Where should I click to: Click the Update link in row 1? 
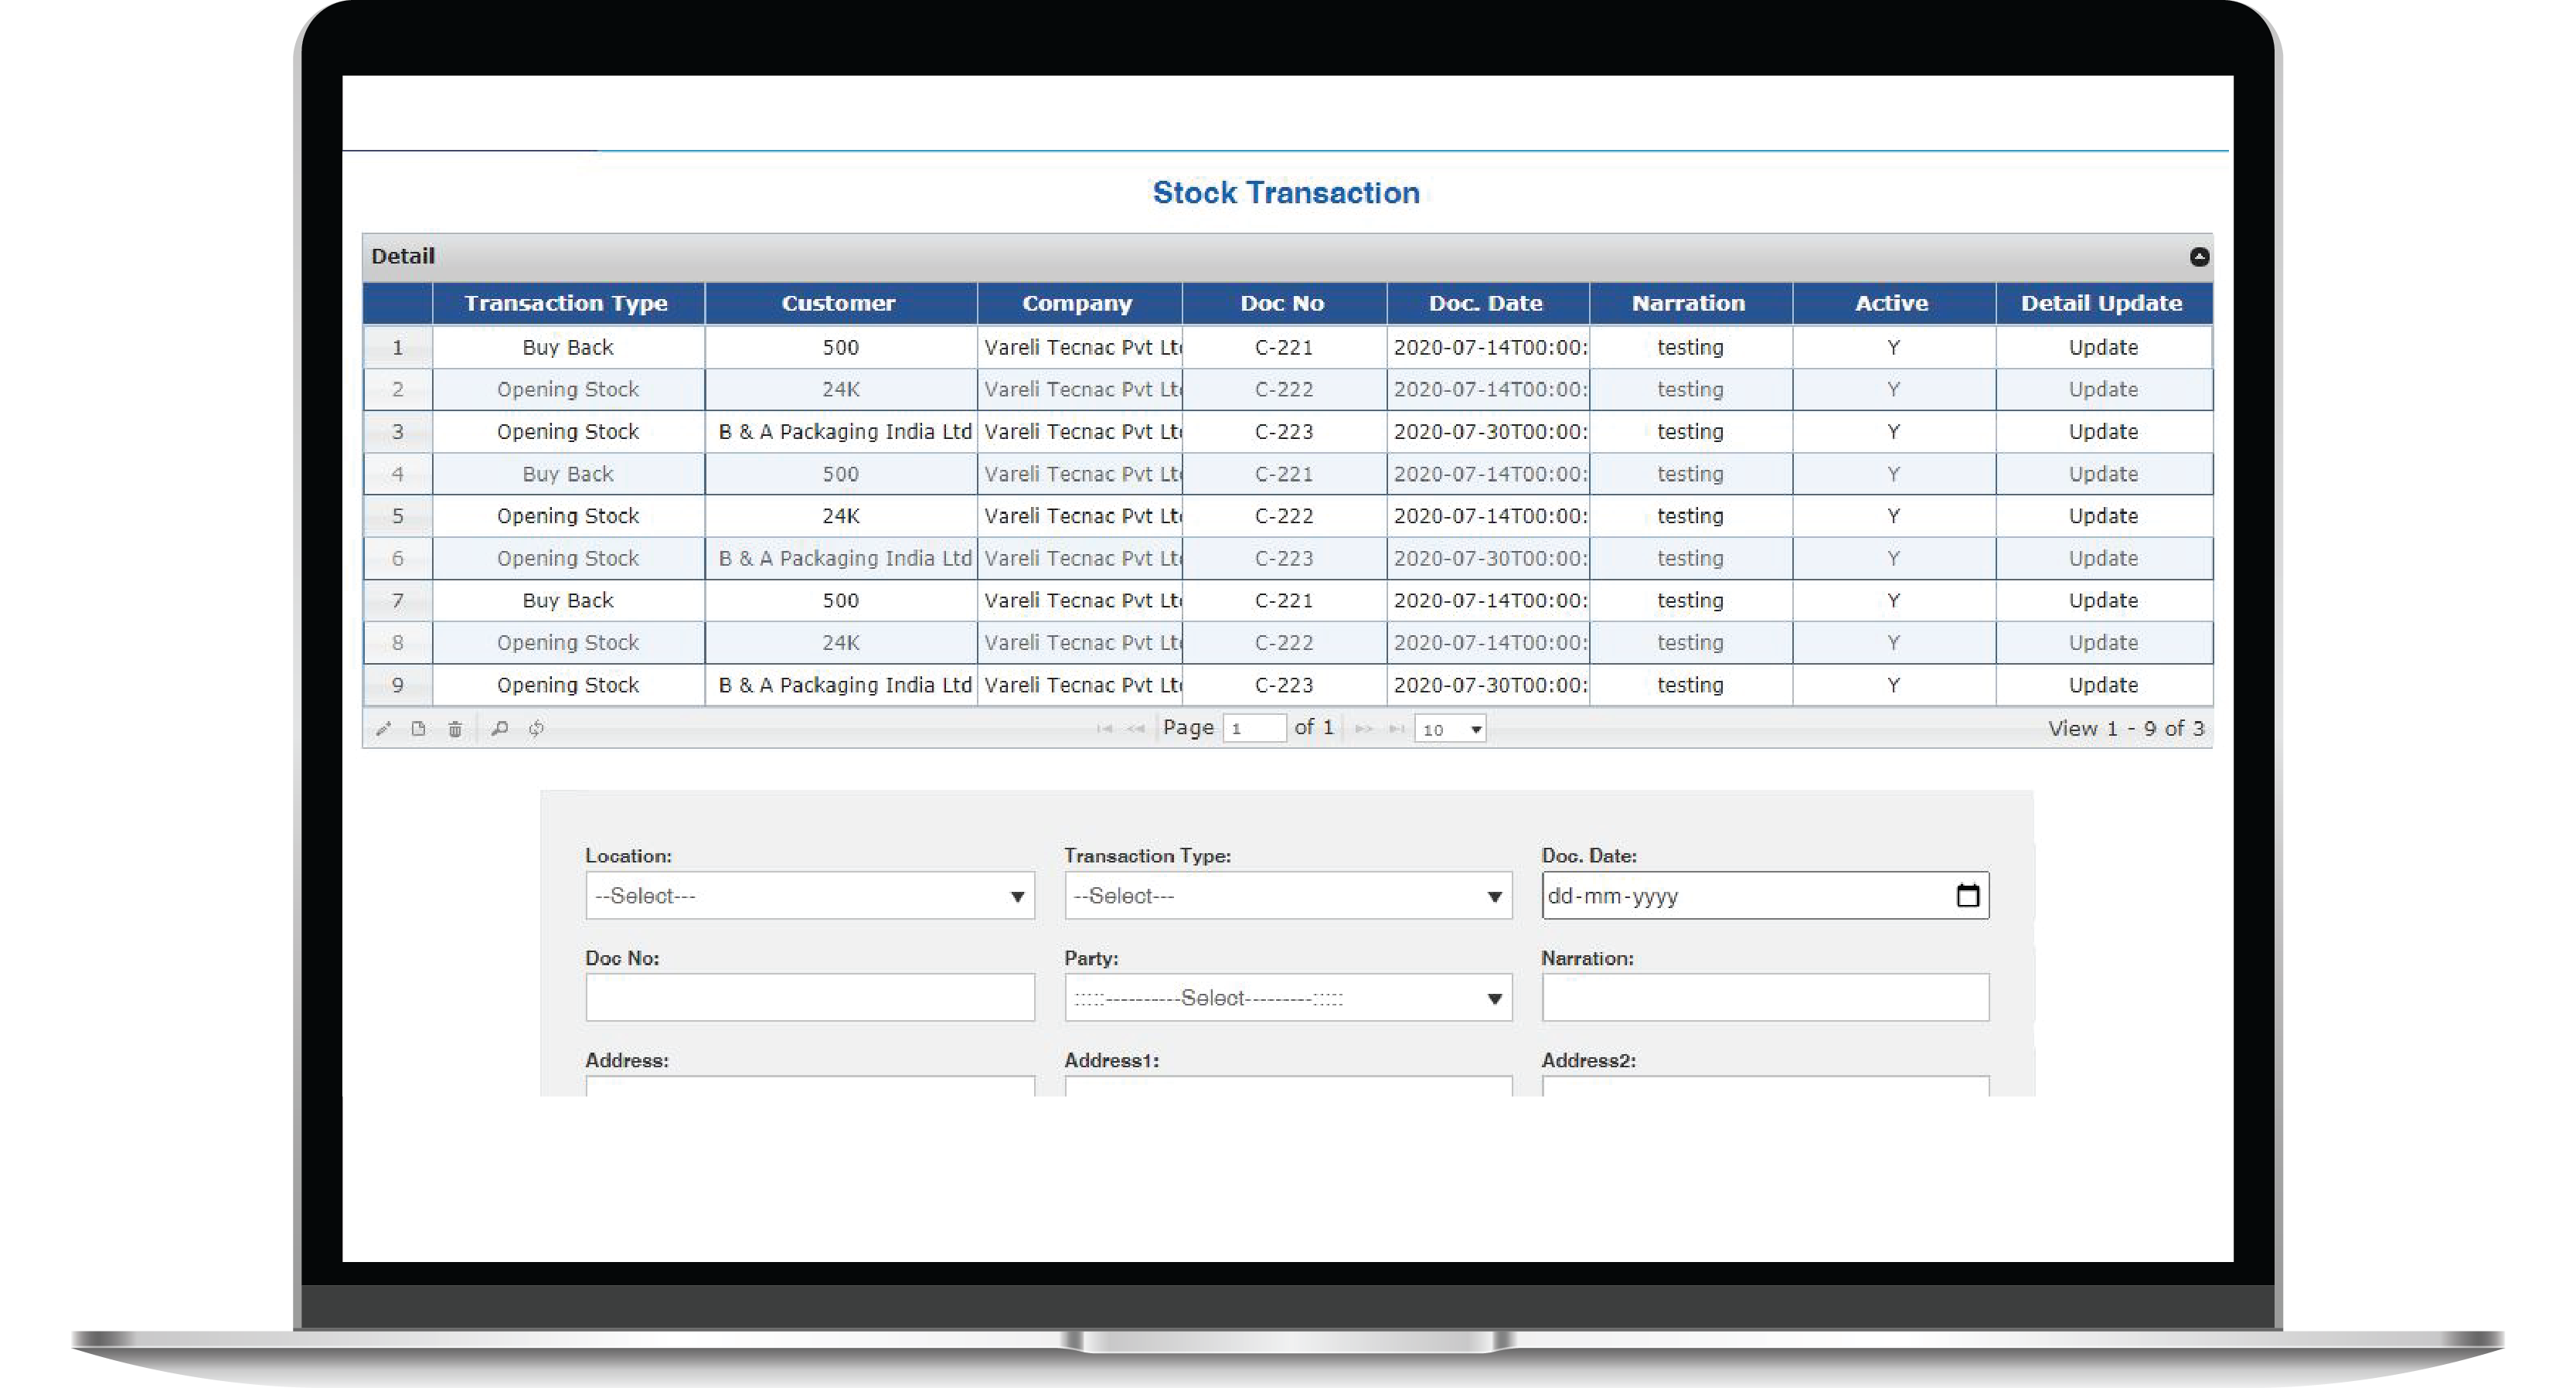[x=2103, y=348]
